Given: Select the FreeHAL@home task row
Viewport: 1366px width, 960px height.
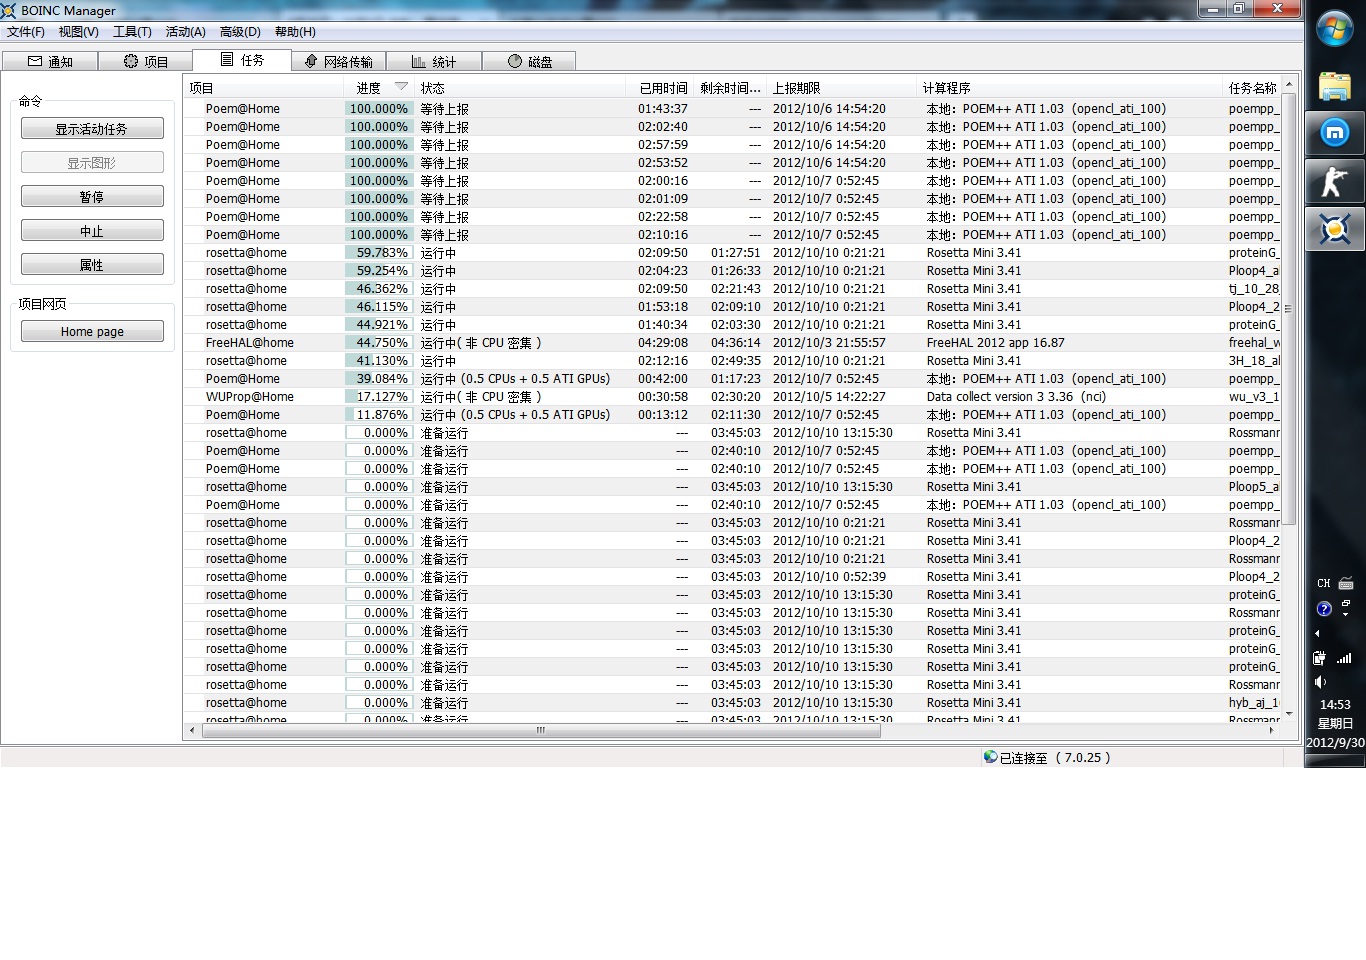Looking at the screenshot, I should pyautogui.click(x=732, y=343).
